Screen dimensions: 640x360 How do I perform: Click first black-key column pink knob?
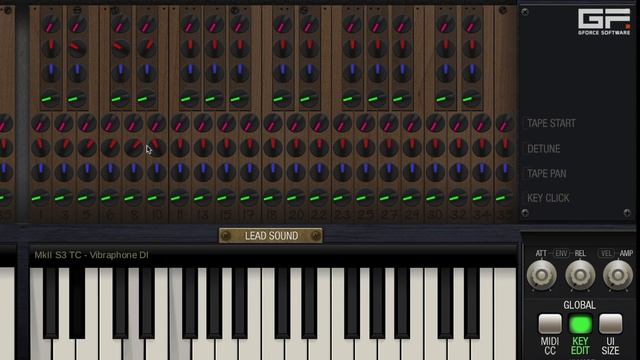tap(51, 24)
